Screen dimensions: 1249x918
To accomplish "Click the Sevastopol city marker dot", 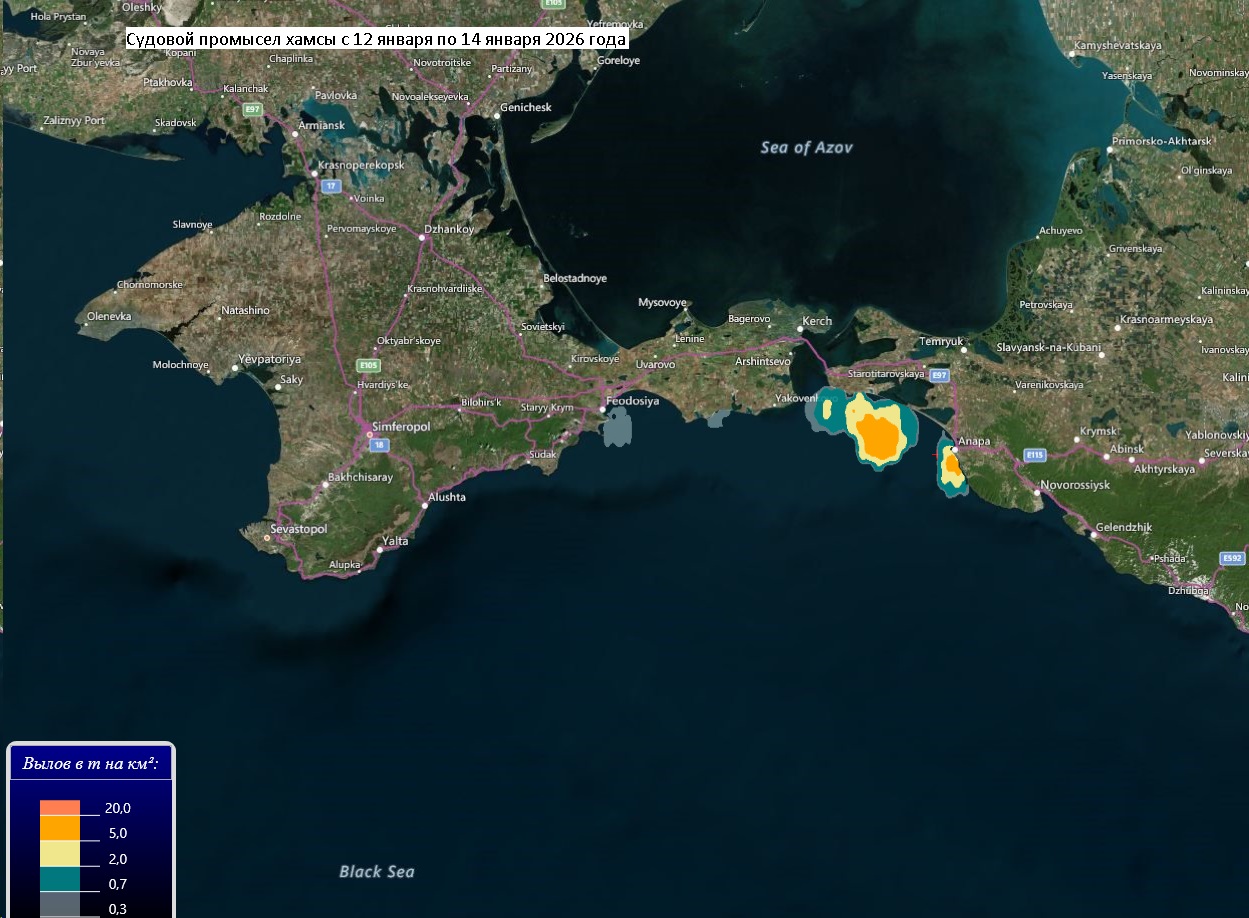I will [267, 538].
